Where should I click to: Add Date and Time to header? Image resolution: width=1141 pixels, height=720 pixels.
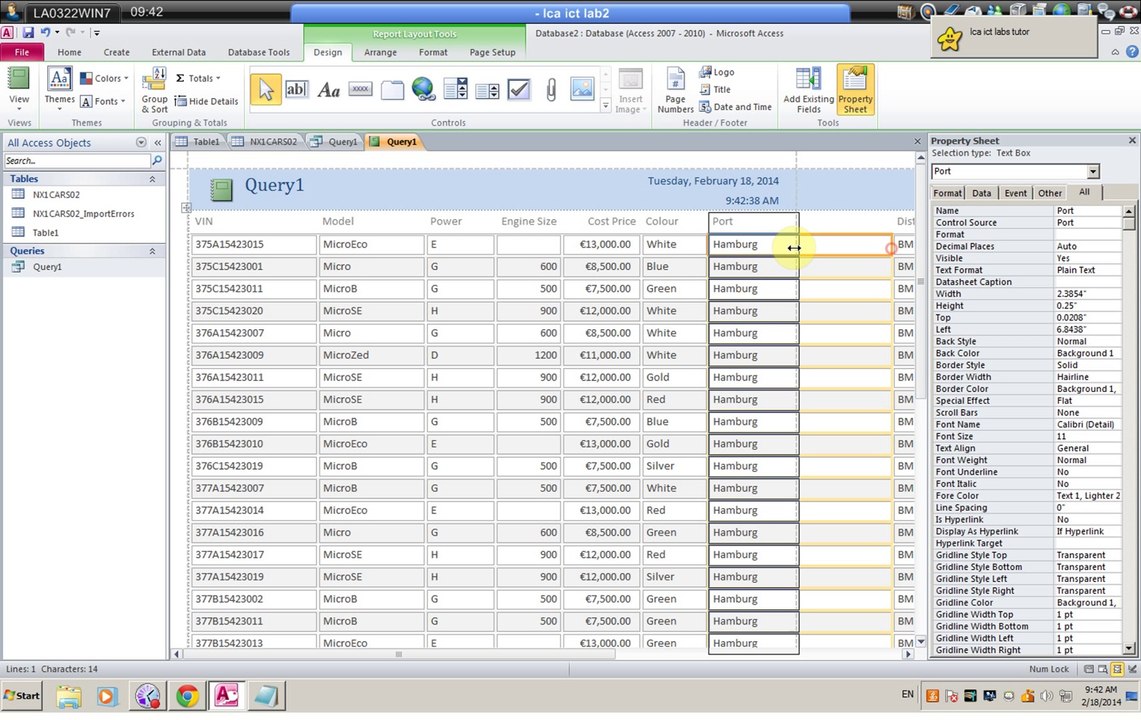[x=736, y=107]
